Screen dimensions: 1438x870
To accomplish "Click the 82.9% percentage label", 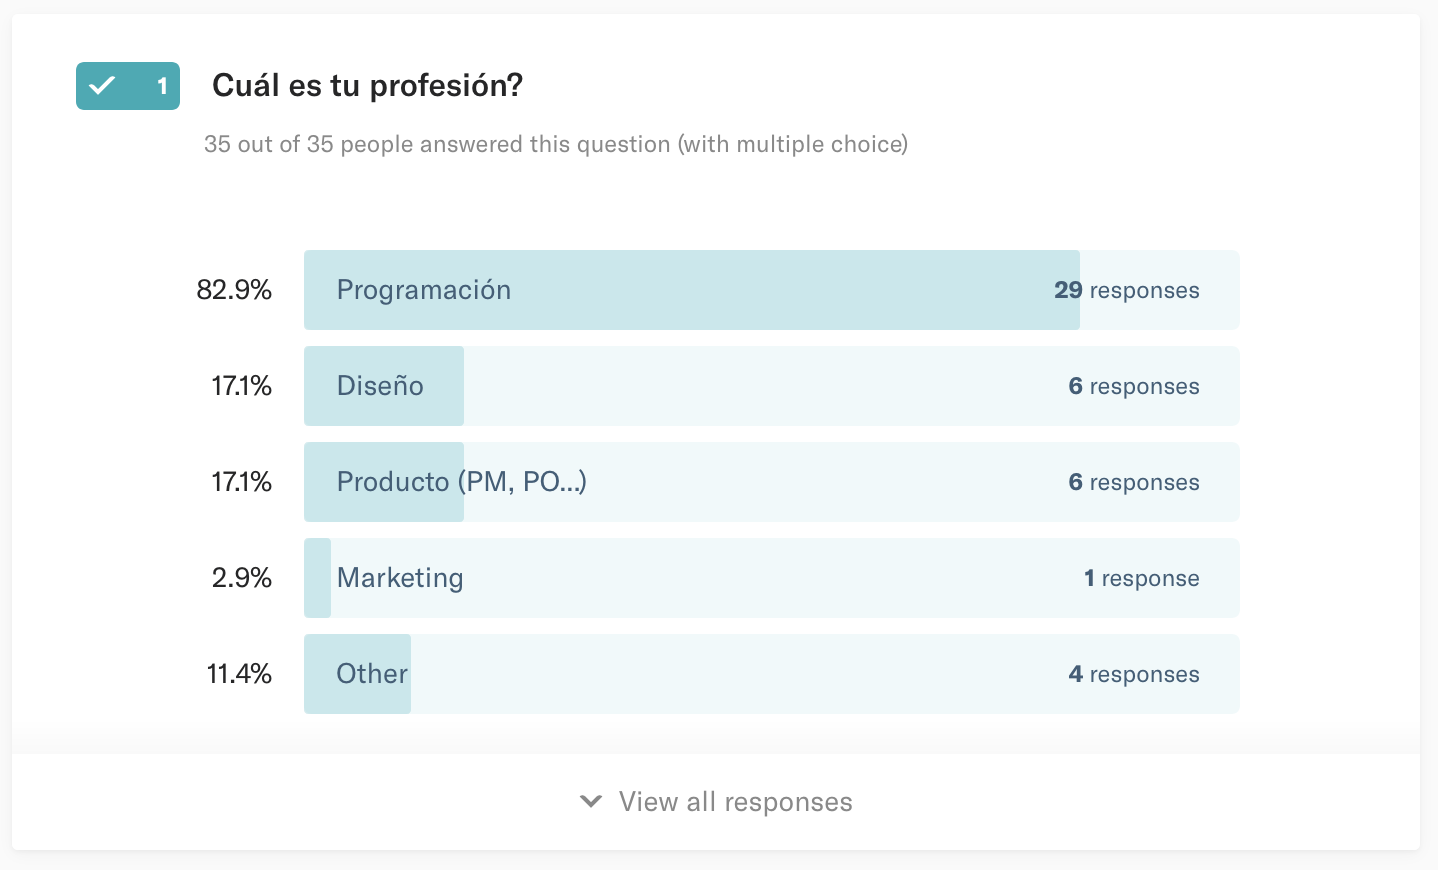I will [x=234, y=290].
